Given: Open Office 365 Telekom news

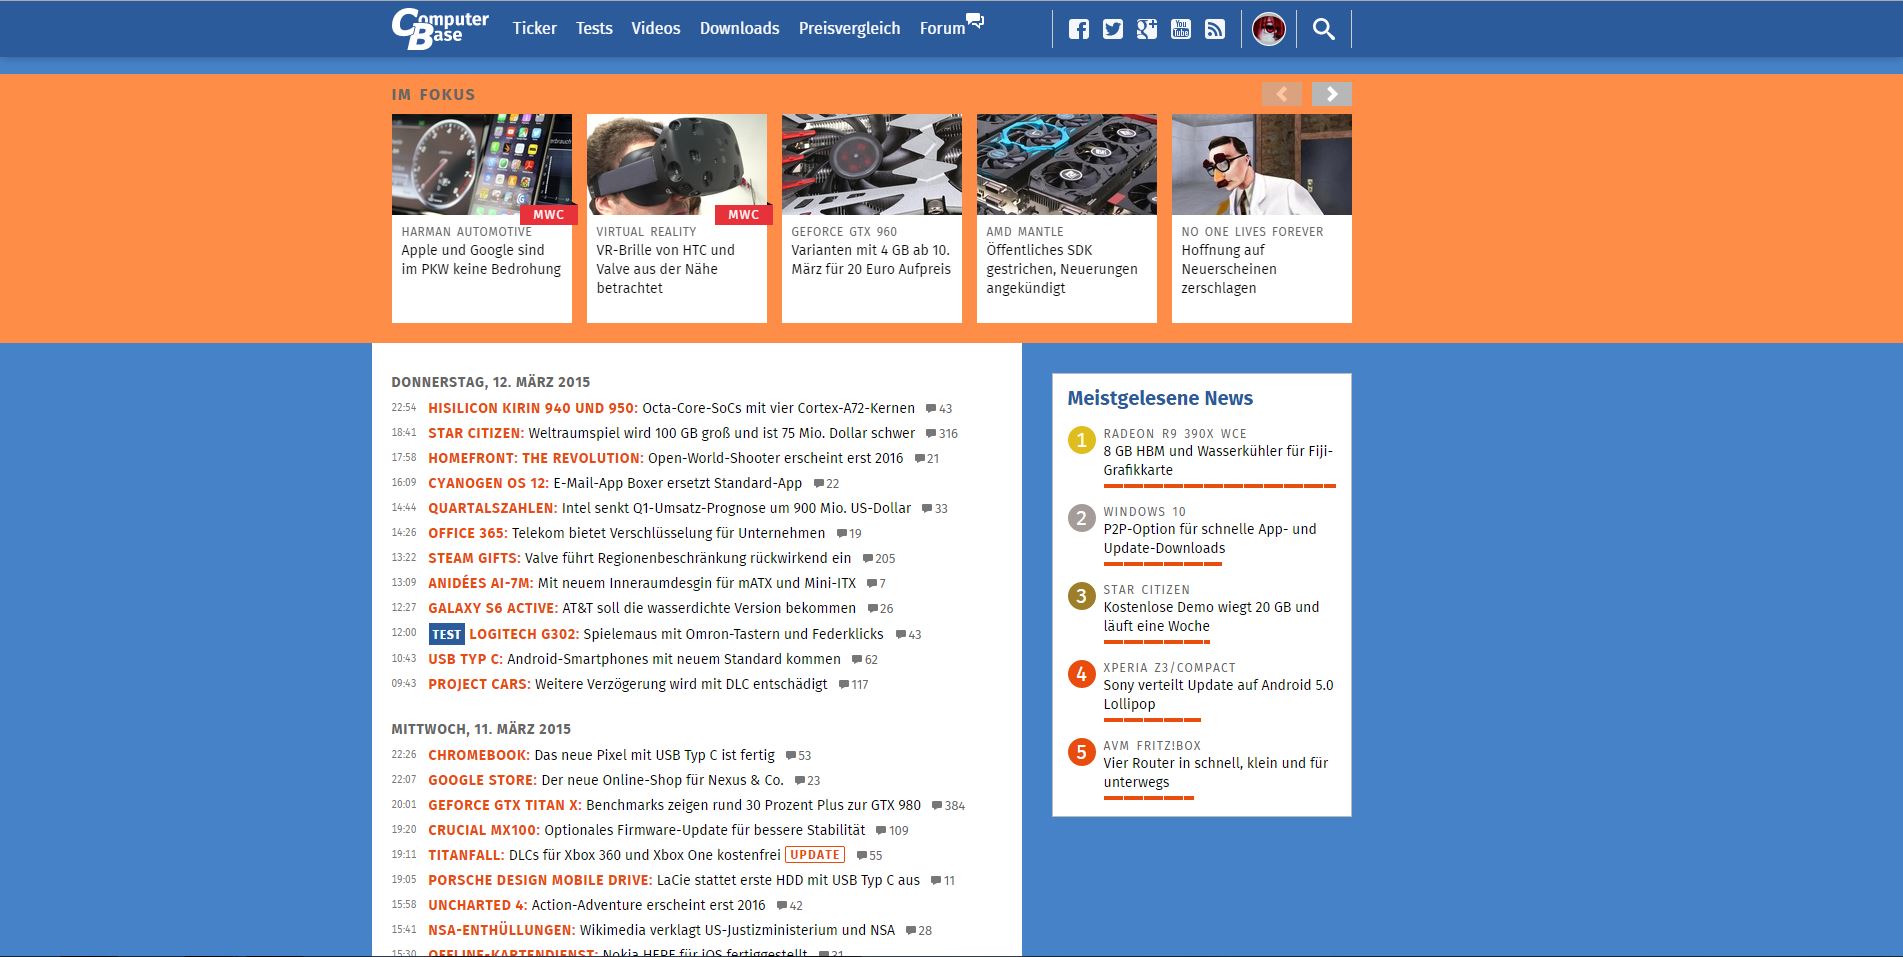Looking at the screenshot, I should tap(626, 533).
